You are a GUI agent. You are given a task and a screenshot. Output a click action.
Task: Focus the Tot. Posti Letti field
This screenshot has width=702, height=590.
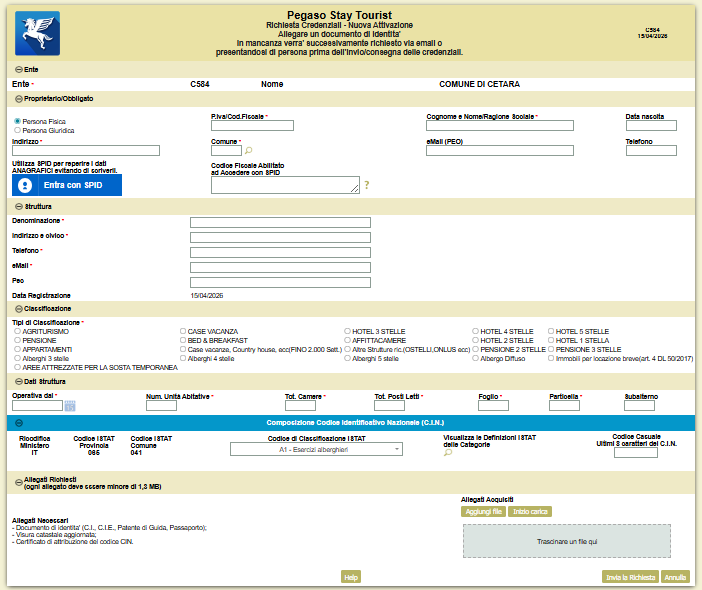pos(390,406)
